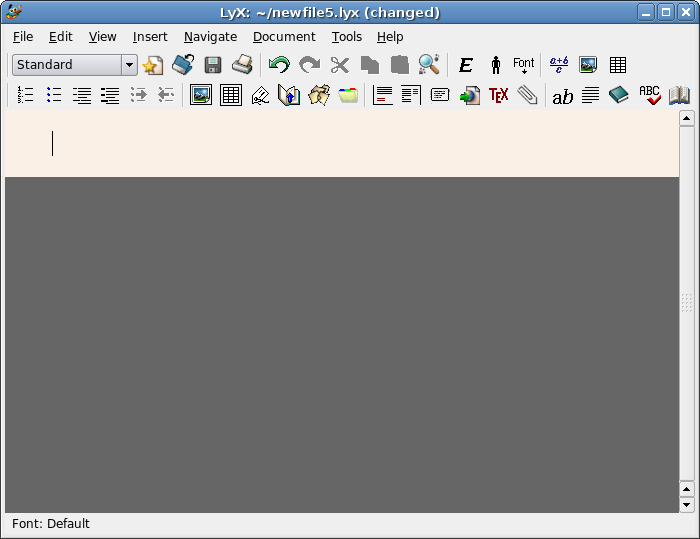
Task: Click the New document star icon
Action: pos(153,65)
